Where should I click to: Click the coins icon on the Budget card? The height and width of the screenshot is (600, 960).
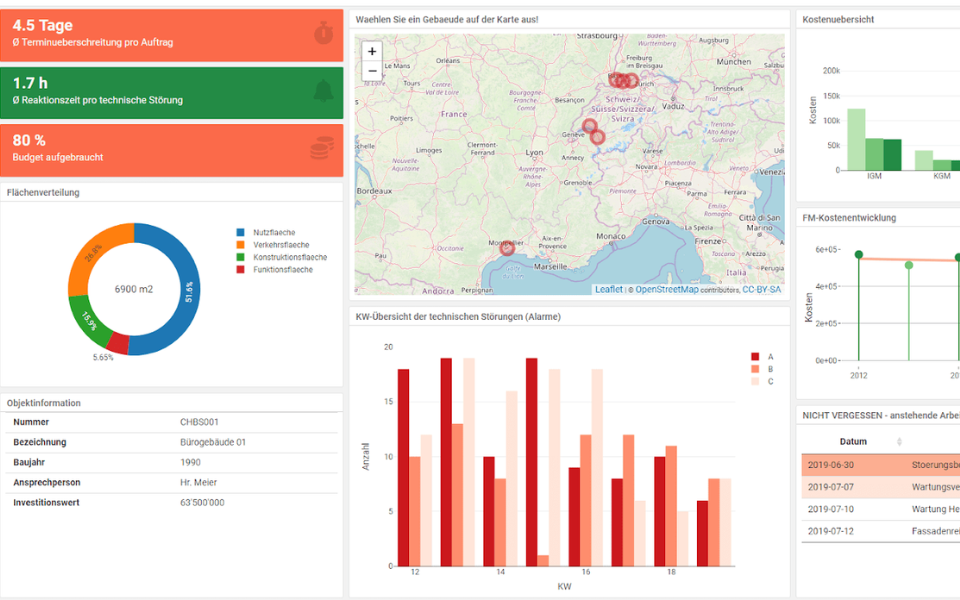(x=321, y=149)
